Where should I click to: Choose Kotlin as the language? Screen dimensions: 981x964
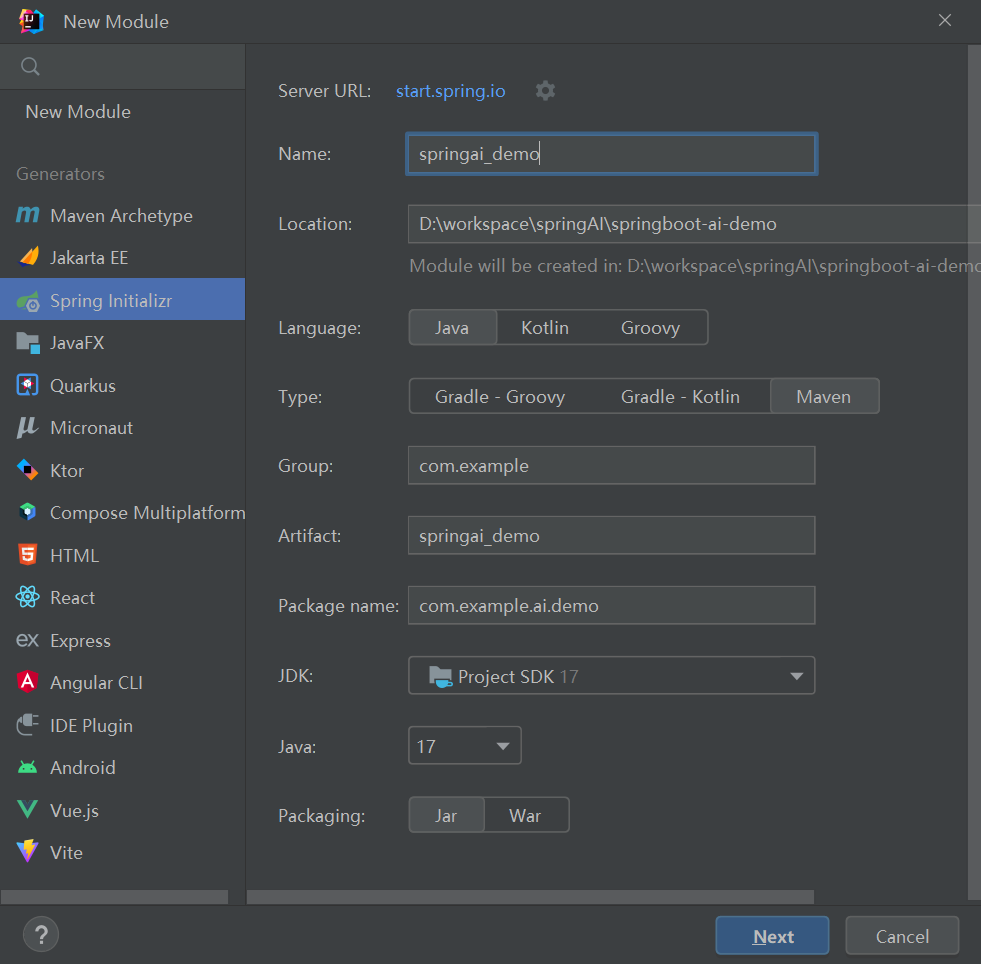[x=545, y=328]
